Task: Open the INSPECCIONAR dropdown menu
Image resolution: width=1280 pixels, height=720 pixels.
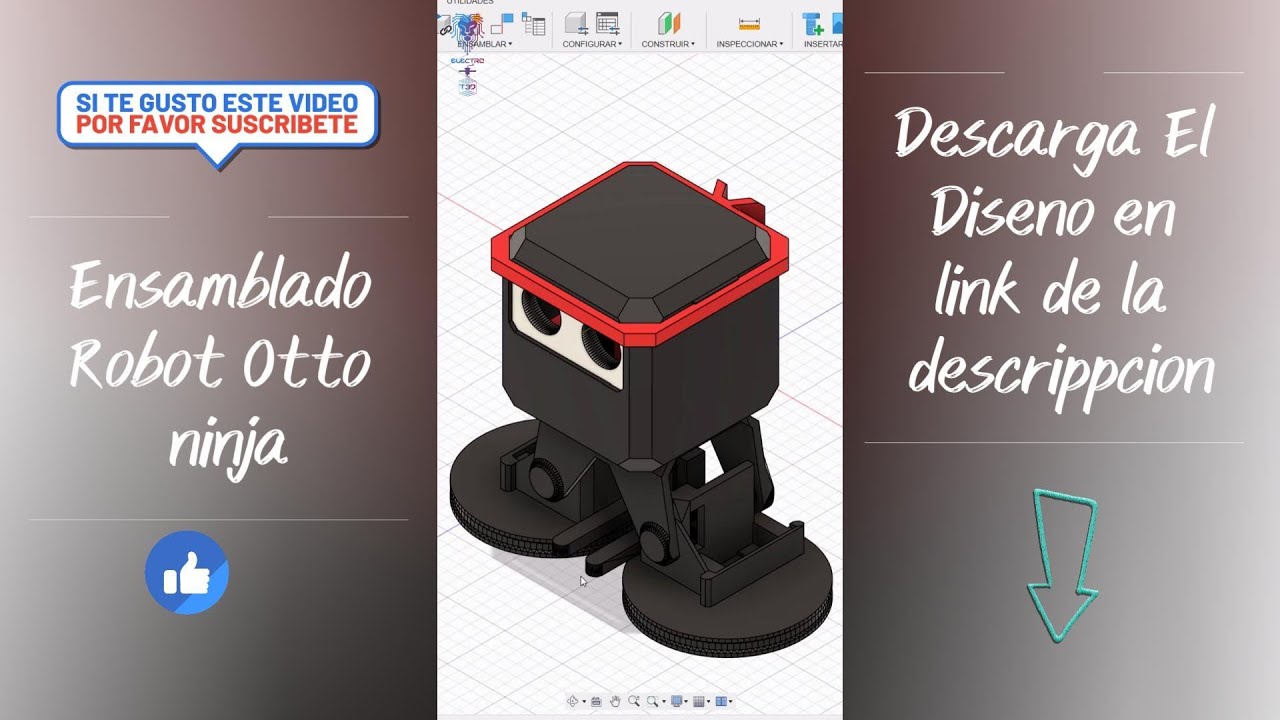Action: [750, 44]
